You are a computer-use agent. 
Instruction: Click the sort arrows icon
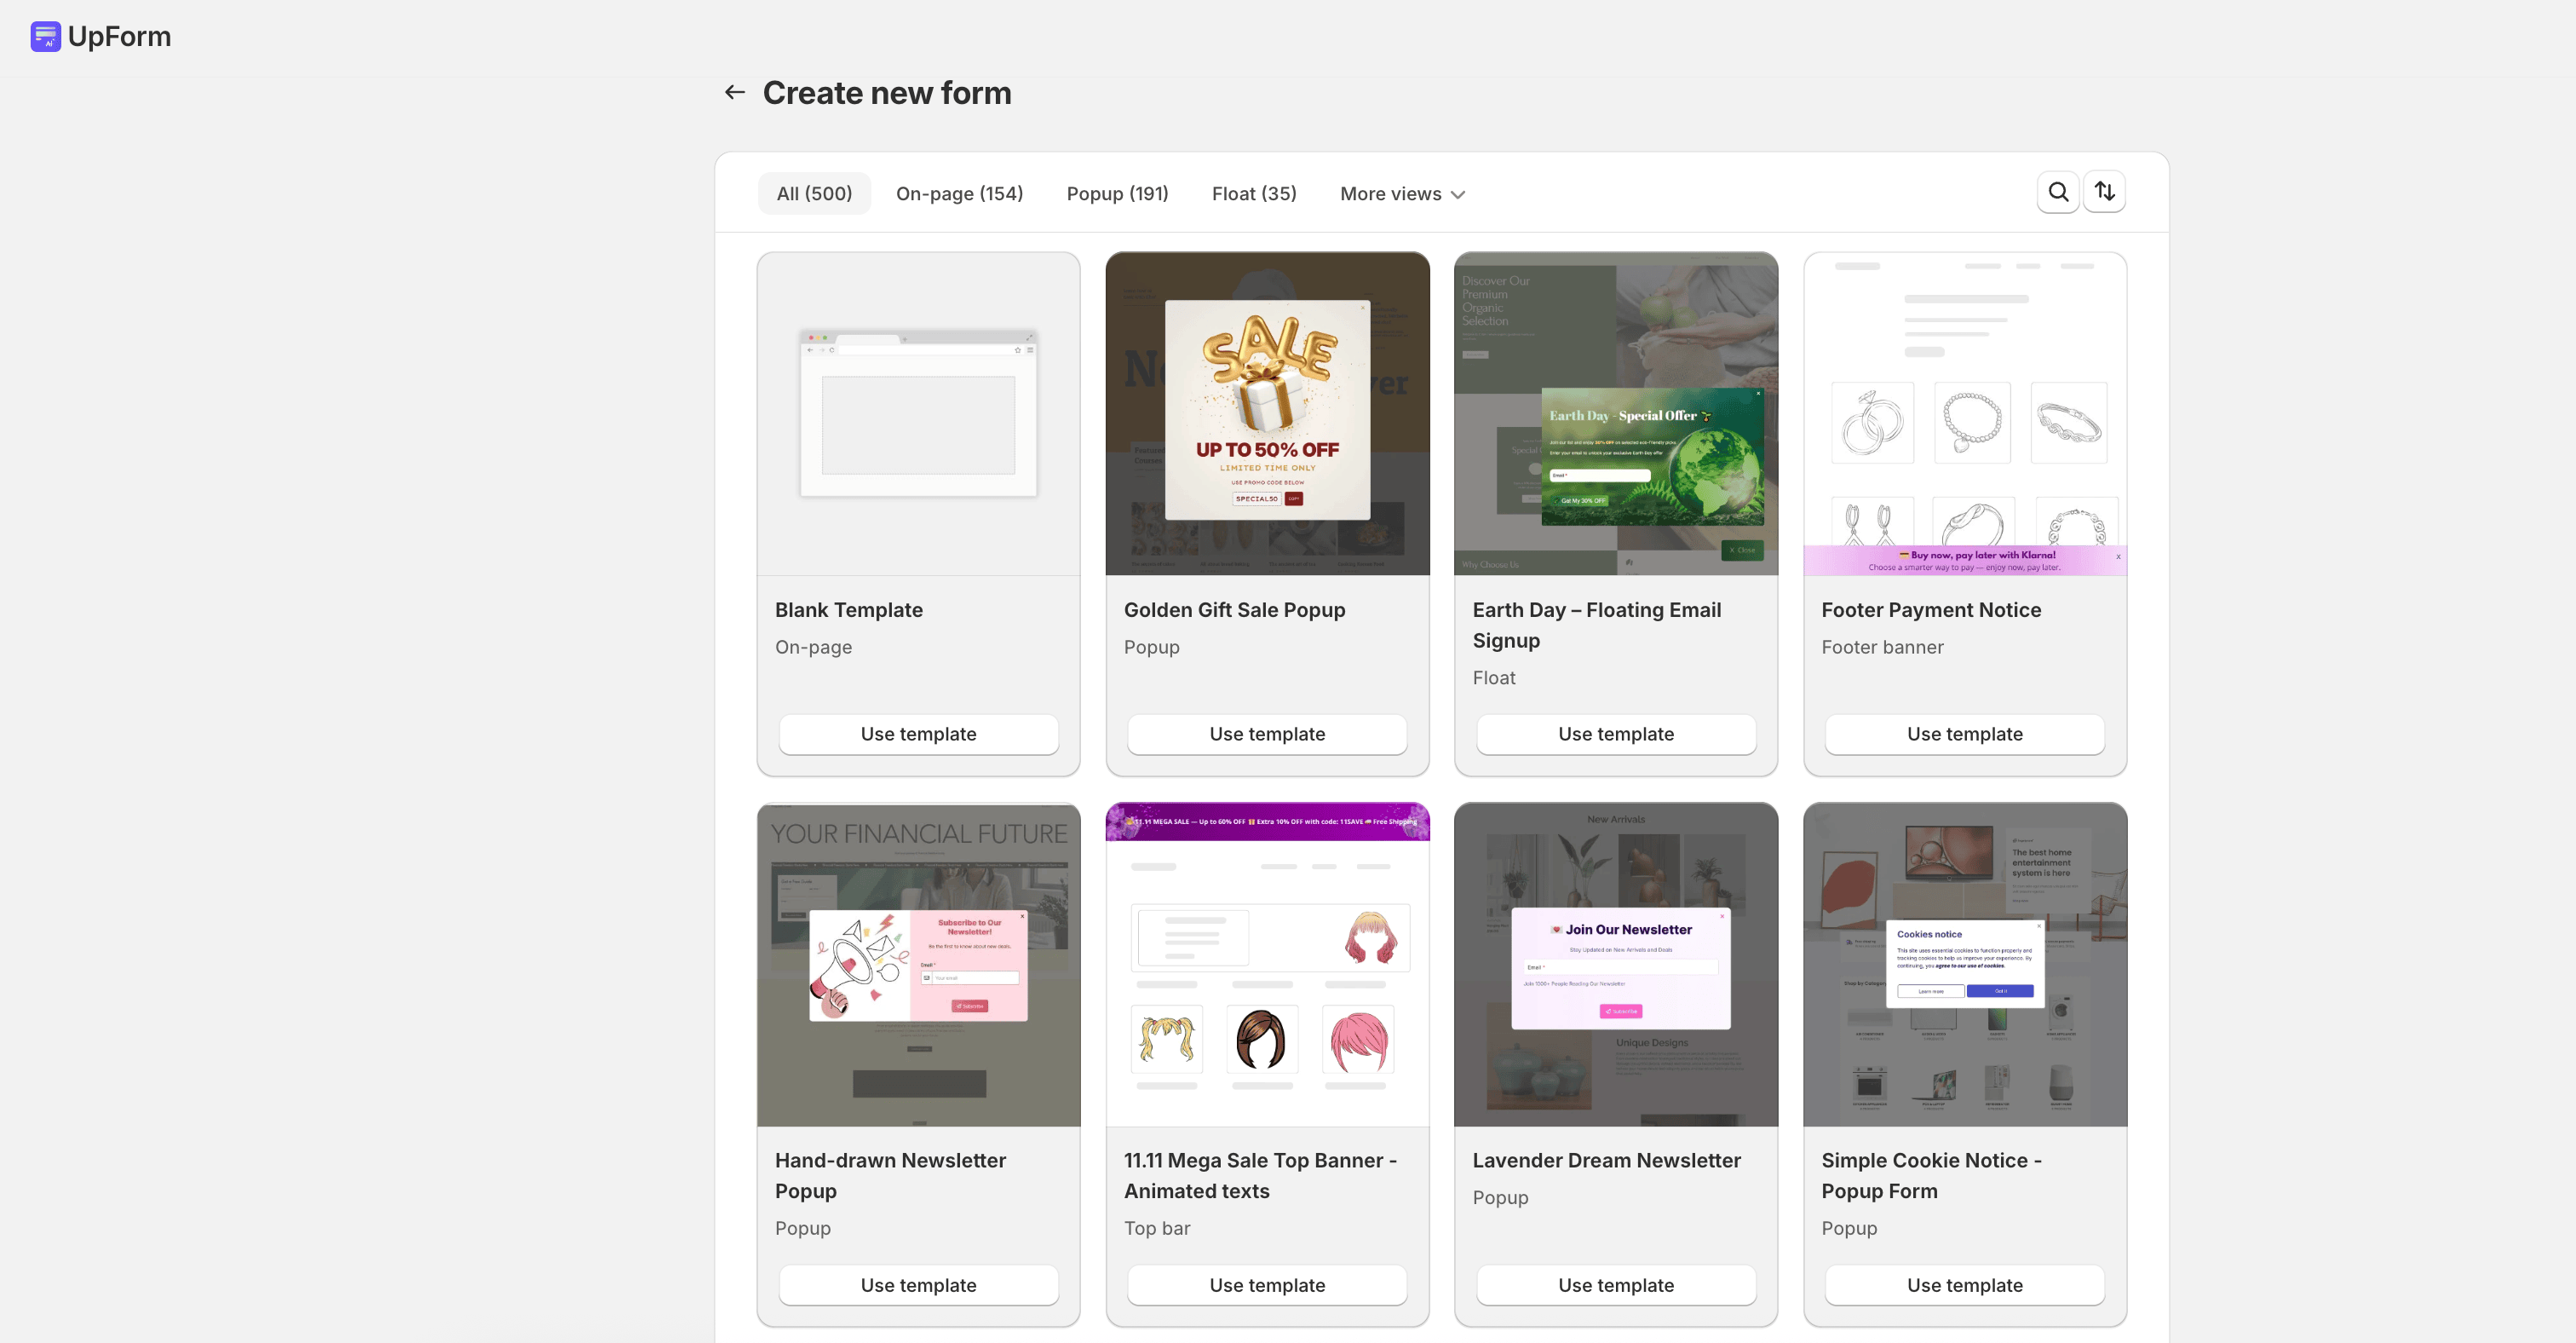coord(2104,192)
